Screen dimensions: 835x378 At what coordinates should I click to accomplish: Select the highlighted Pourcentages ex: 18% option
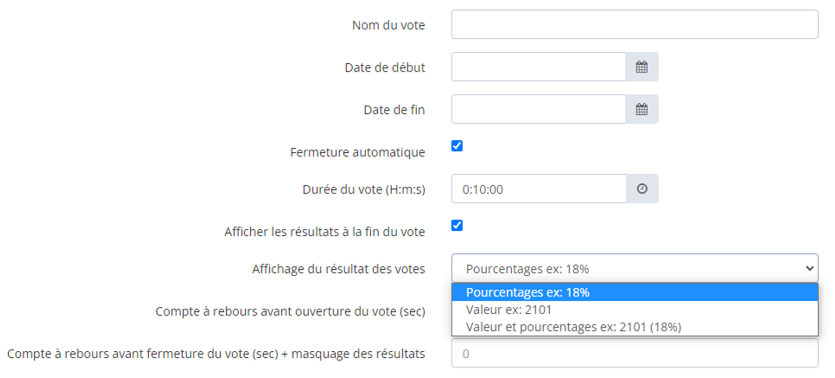pyautogui.click(x=635, y=292)
